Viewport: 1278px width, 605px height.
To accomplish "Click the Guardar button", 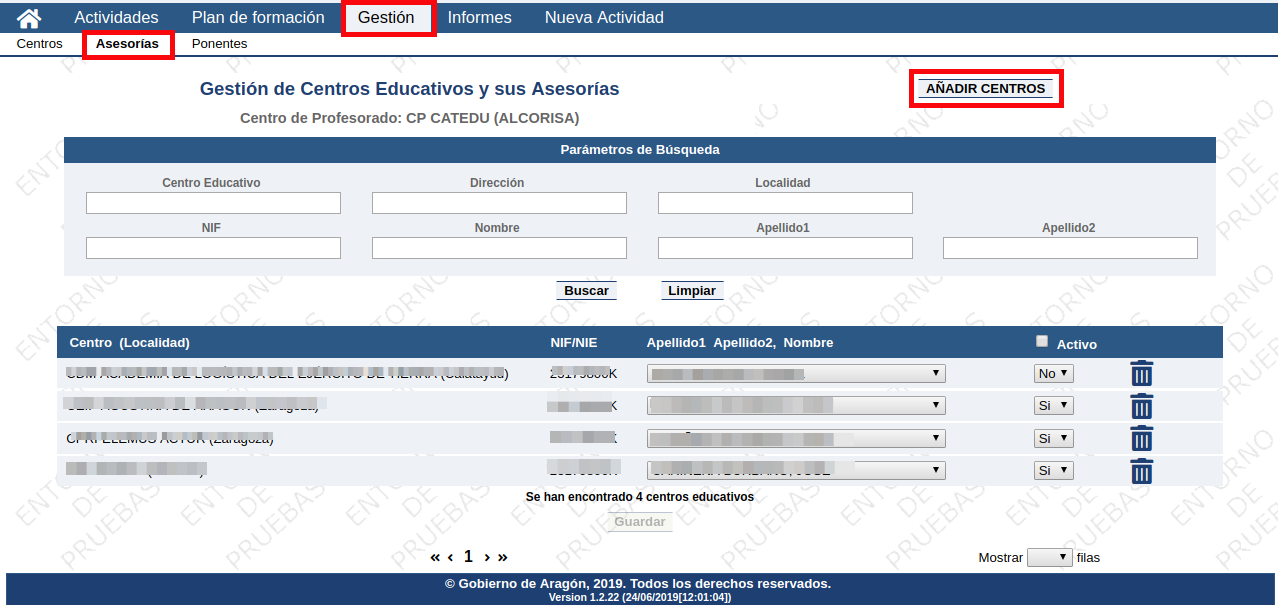I will pos(640,522).
